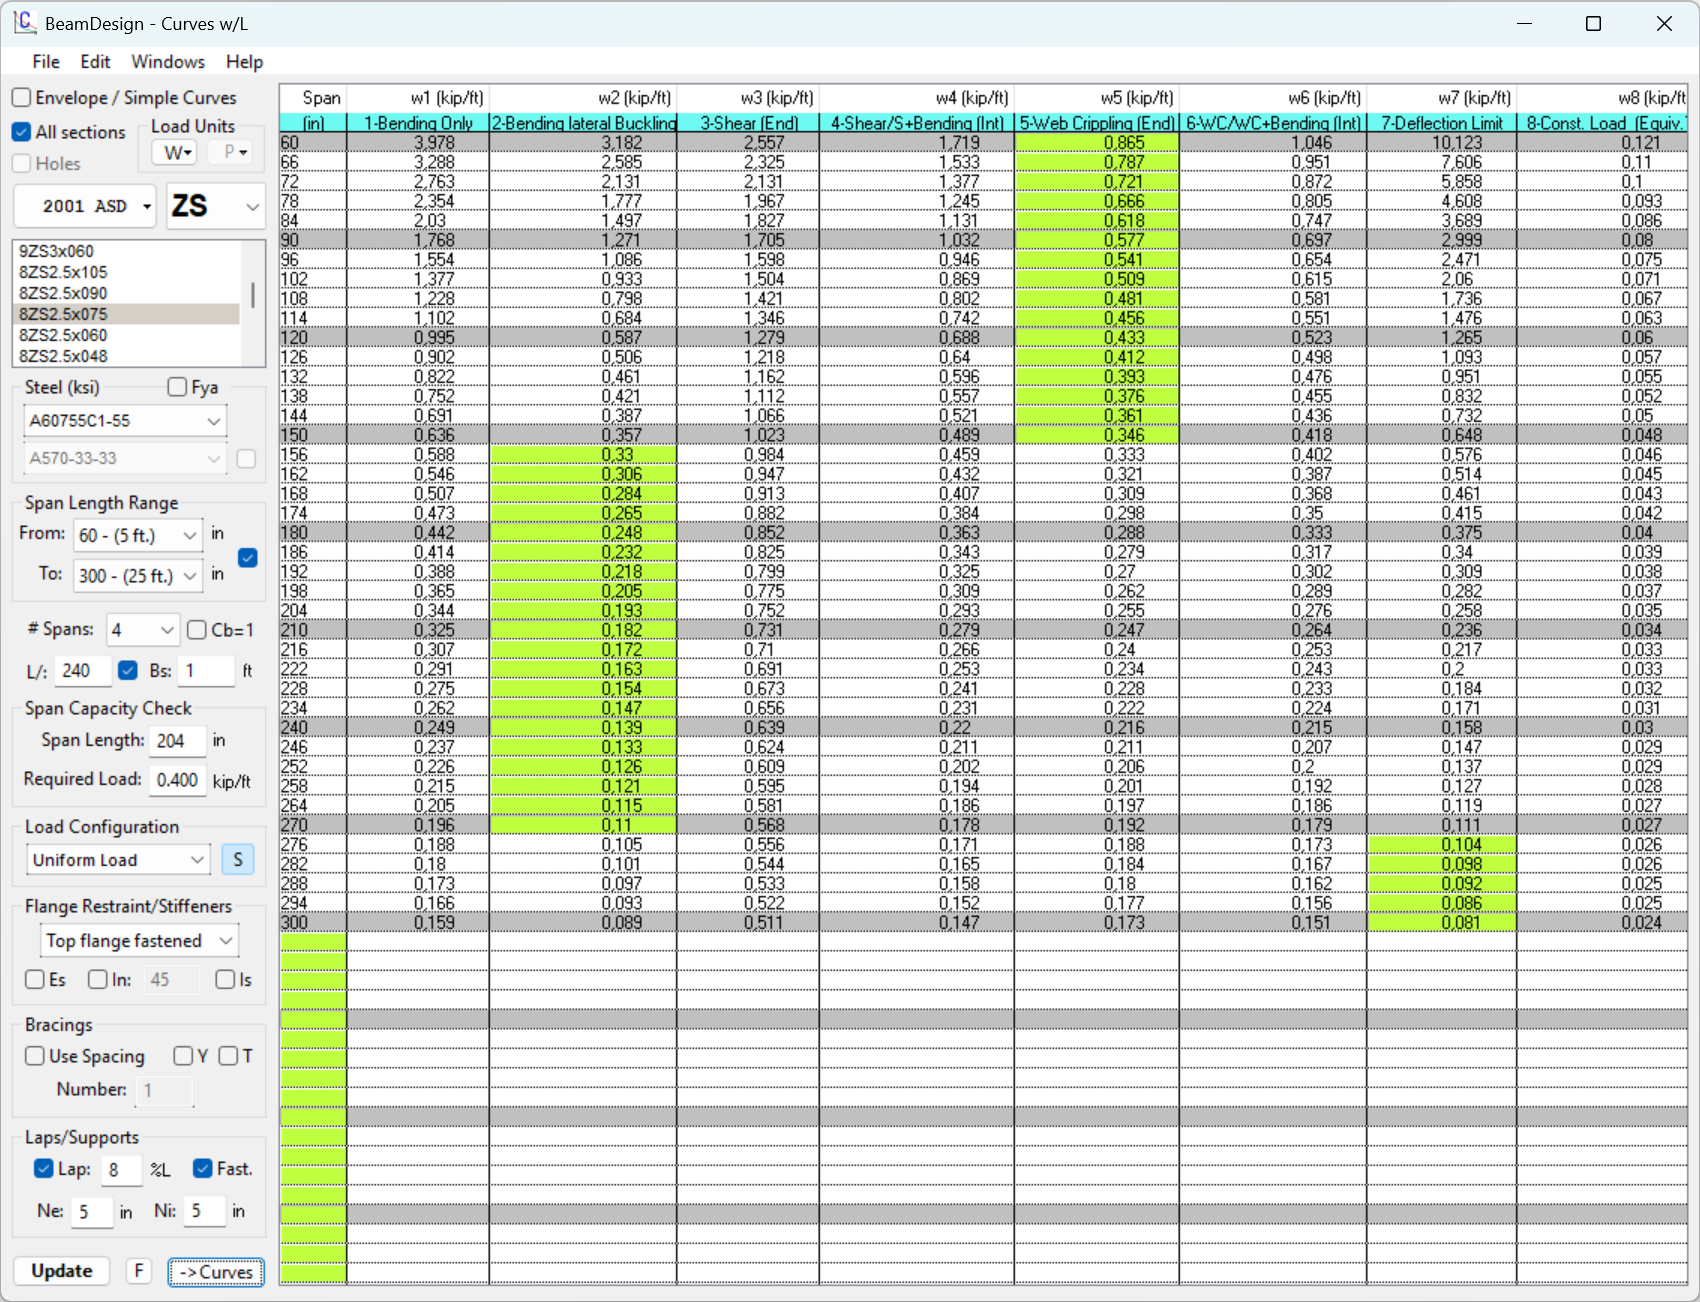Select section 8ZS2.5x090 in the list

point(63,293)
